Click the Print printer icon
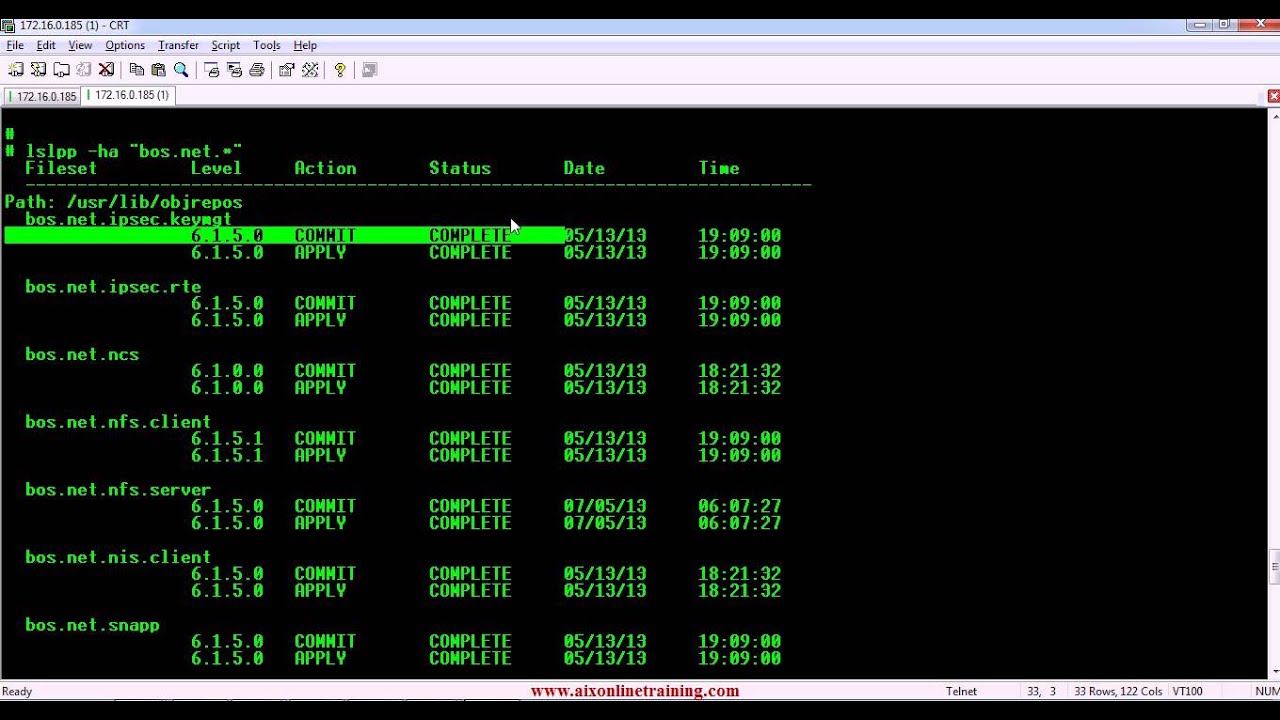Image resolution: width=1280 pixels, height=720 pixels. click(x=257, y=70)
